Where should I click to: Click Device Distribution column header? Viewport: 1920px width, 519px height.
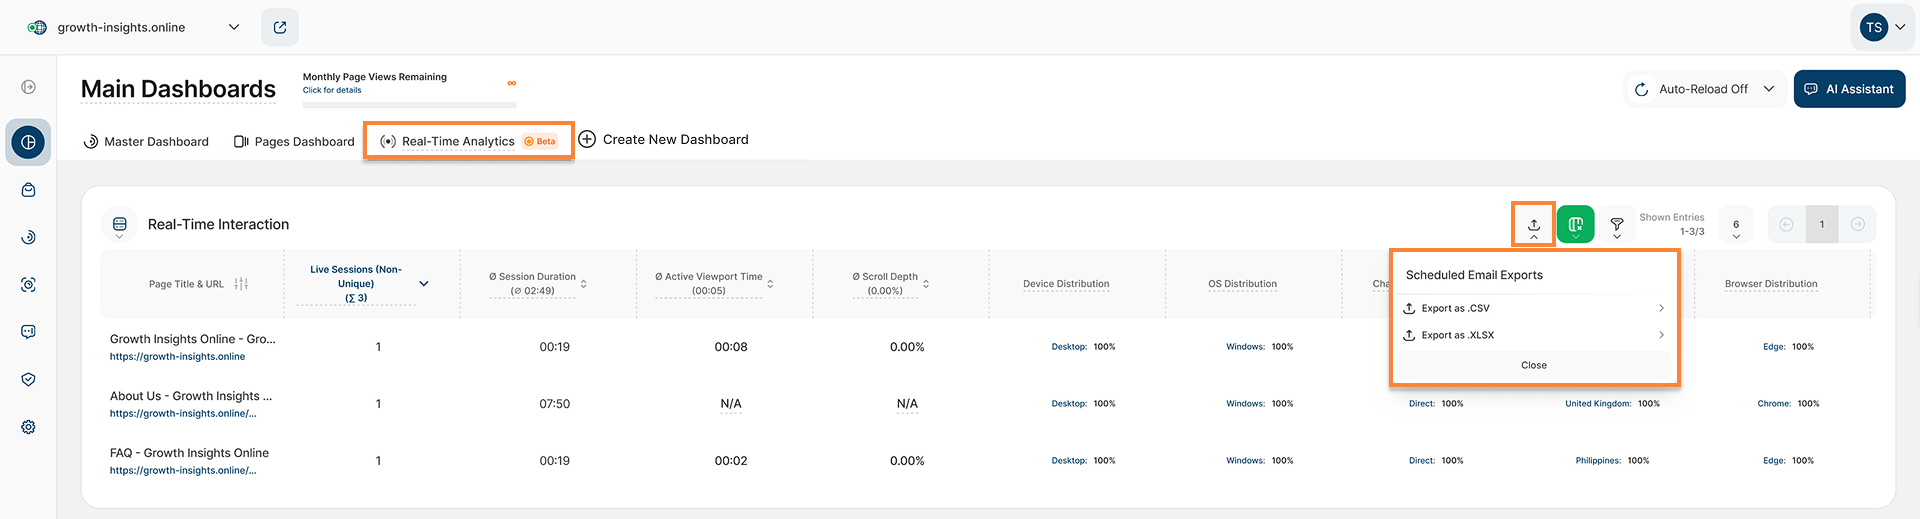pyautogui.click(x=1066, y=284)
